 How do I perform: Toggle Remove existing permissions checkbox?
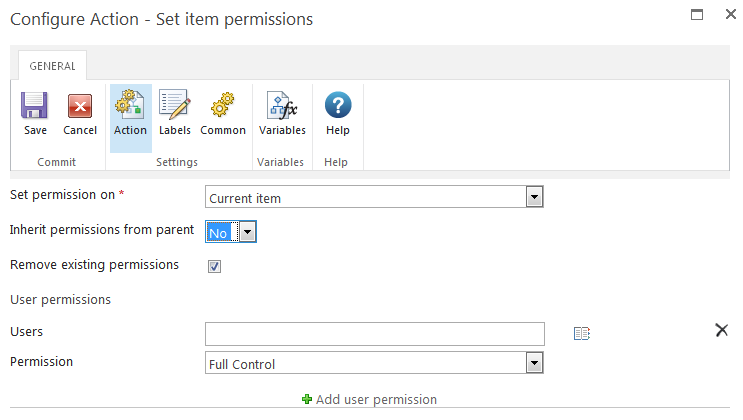(215, 266)
